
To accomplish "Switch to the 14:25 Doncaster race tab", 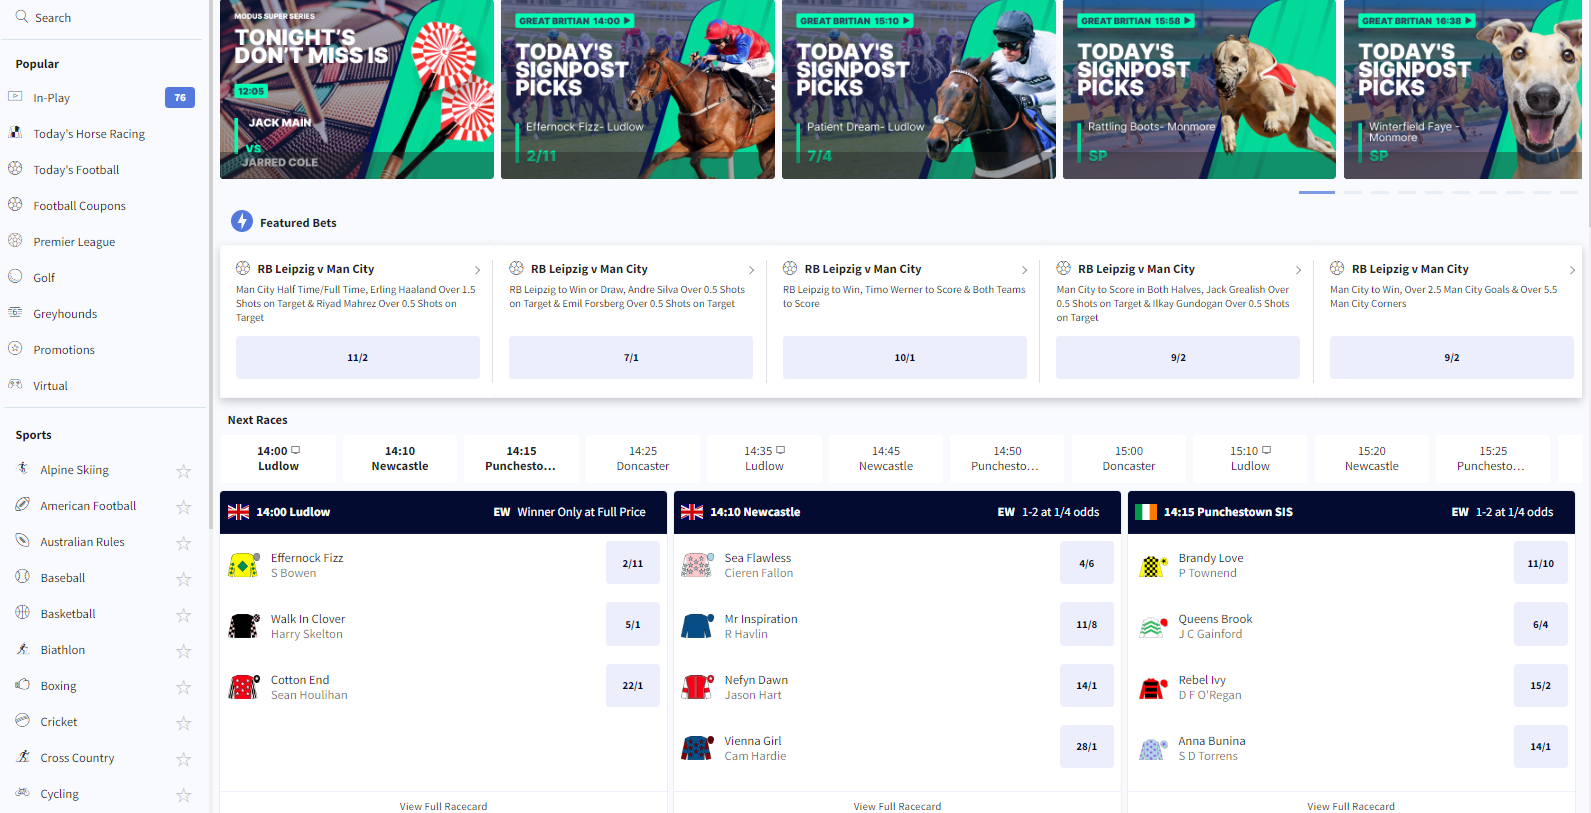I will [643, 459].
